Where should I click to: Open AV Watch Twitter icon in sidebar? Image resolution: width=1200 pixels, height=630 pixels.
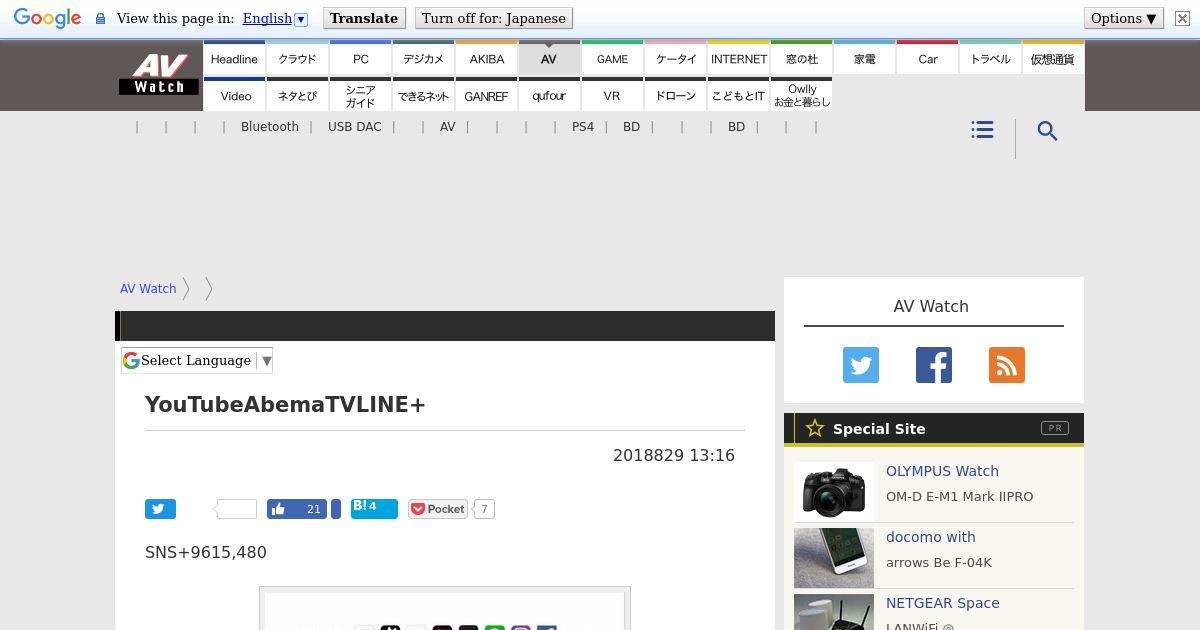861,365
